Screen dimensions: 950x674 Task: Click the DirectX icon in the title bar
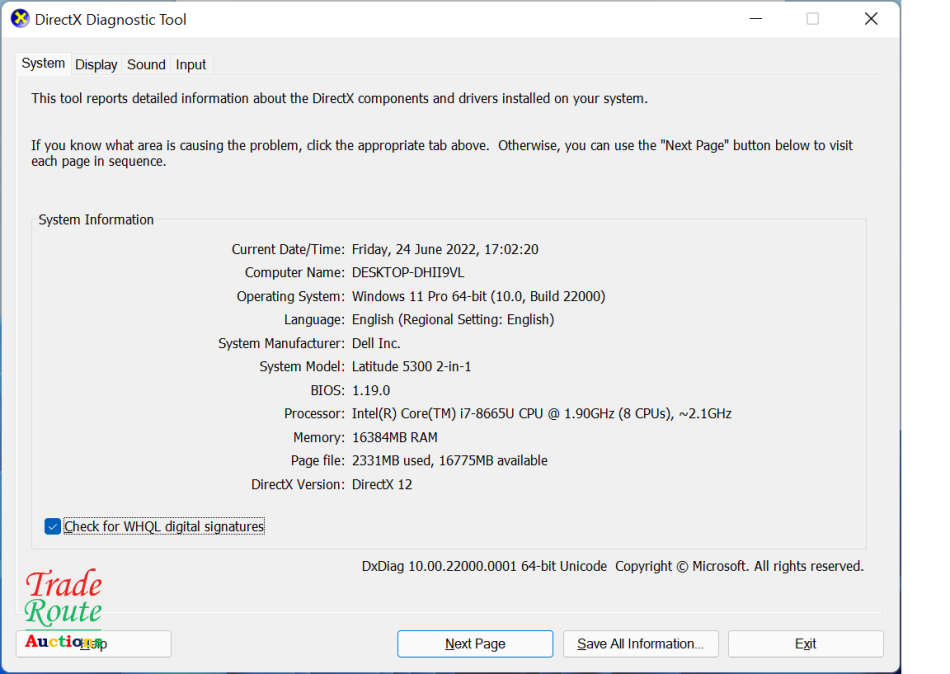tap(20, 19)
